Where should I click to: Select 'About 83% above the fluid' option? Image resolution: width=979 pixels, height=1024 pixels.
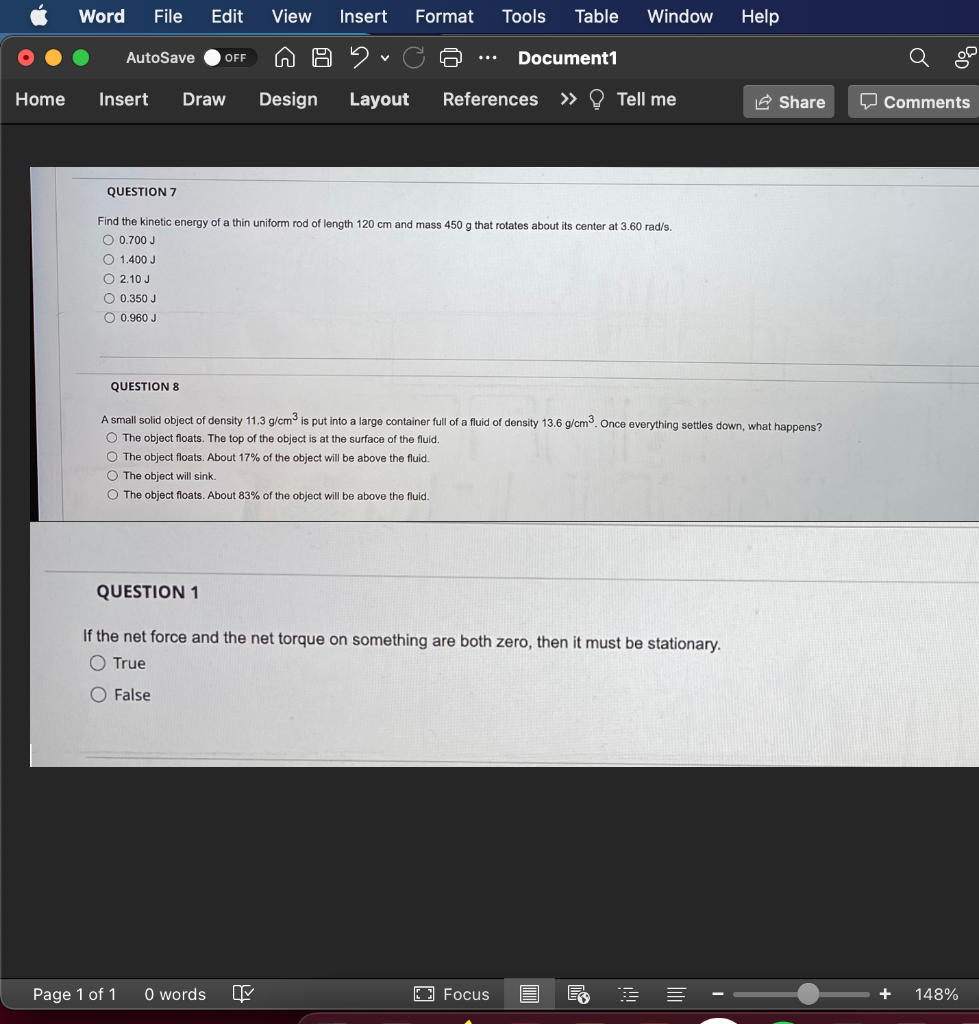[x=113, y=494]
